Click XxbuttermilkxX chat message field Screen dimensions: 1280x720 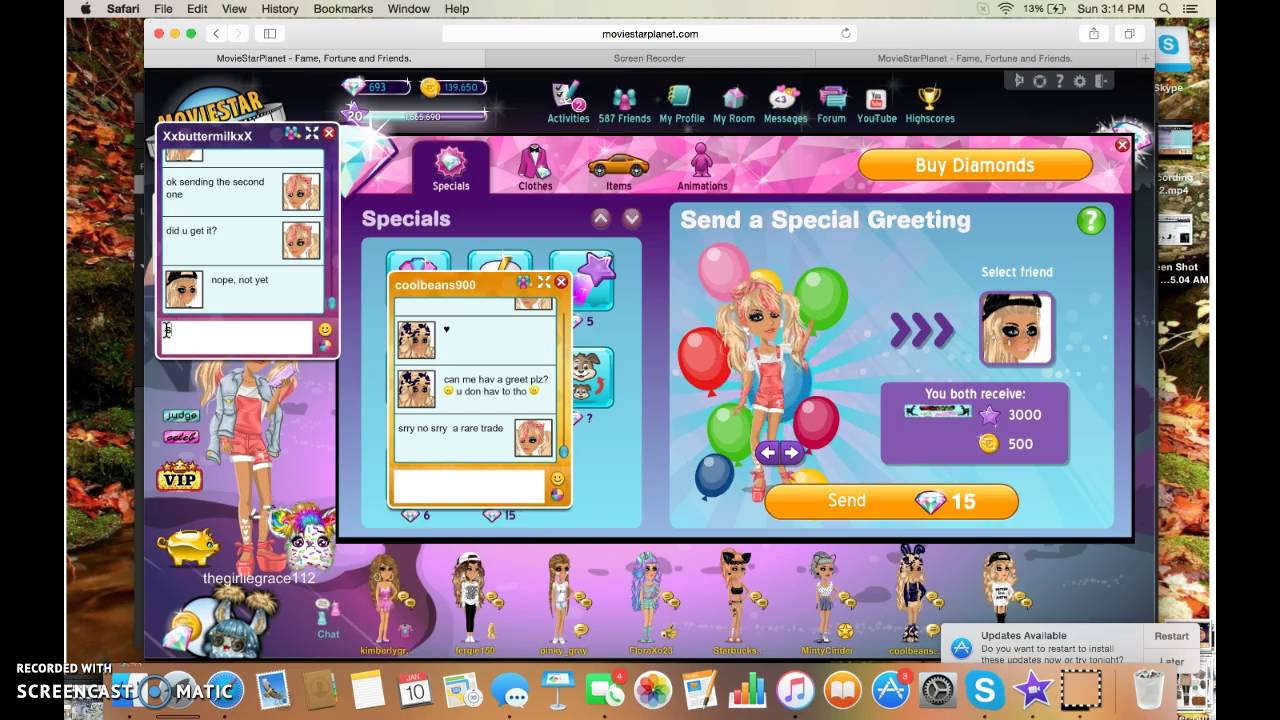237,337
